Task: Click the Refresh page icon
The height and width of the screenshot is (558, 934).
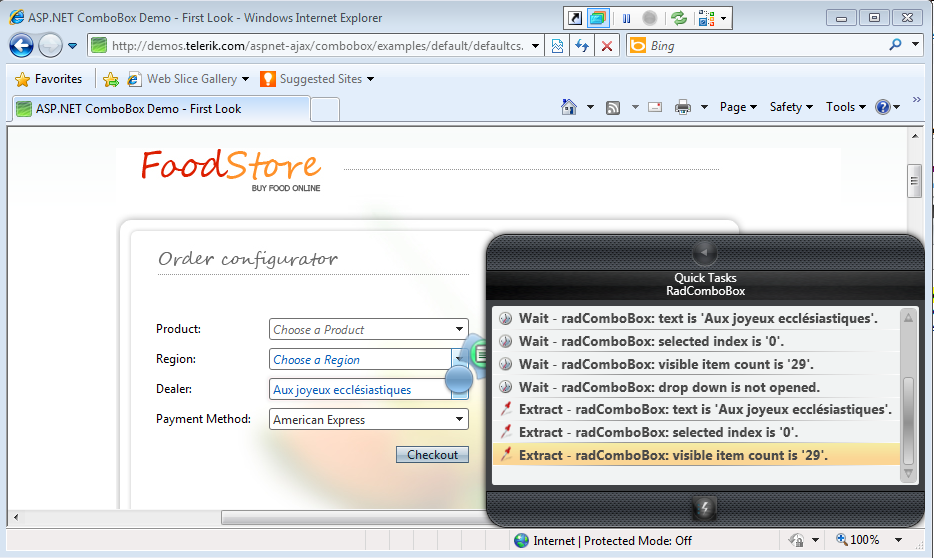Action: (582, 46)
